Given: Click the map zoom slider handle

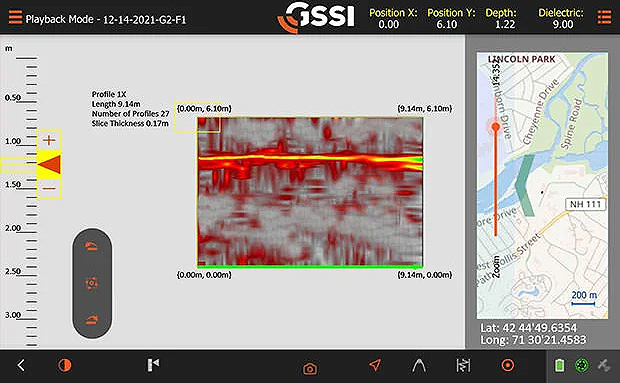Looking at the screenshot, I should click(x=495, y=127).
